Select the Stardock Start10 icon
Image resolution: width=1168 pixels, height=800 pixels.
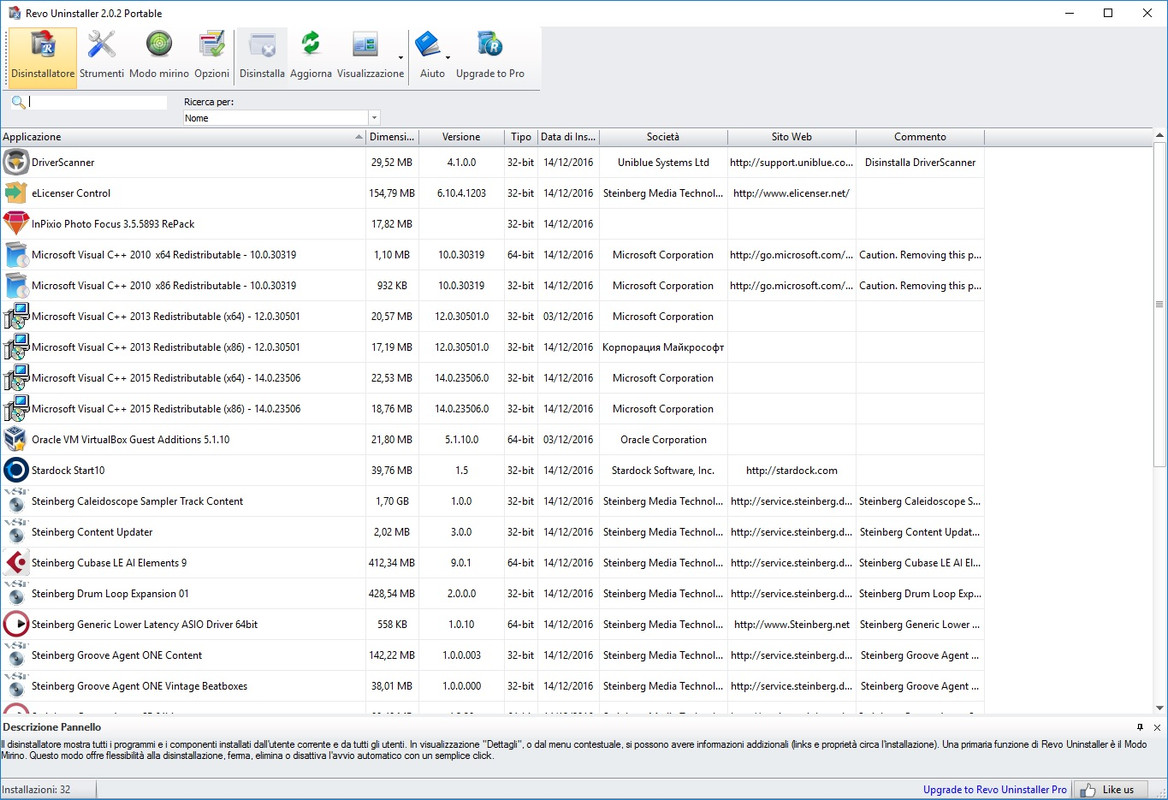[x=16, y=470]
